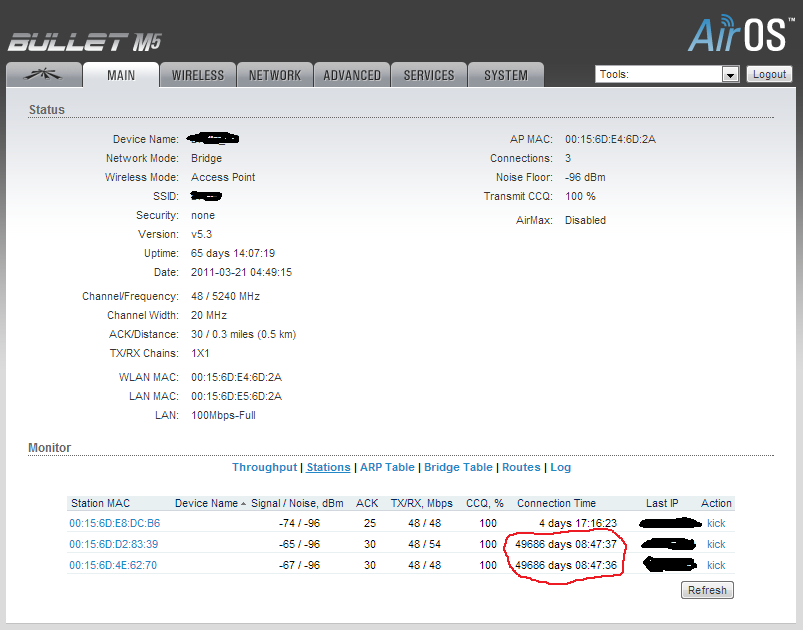Open station 00:15:6D:D2:83:39 details
The height and width of the screenshot is (630, 803).
[x=114, y=544]
